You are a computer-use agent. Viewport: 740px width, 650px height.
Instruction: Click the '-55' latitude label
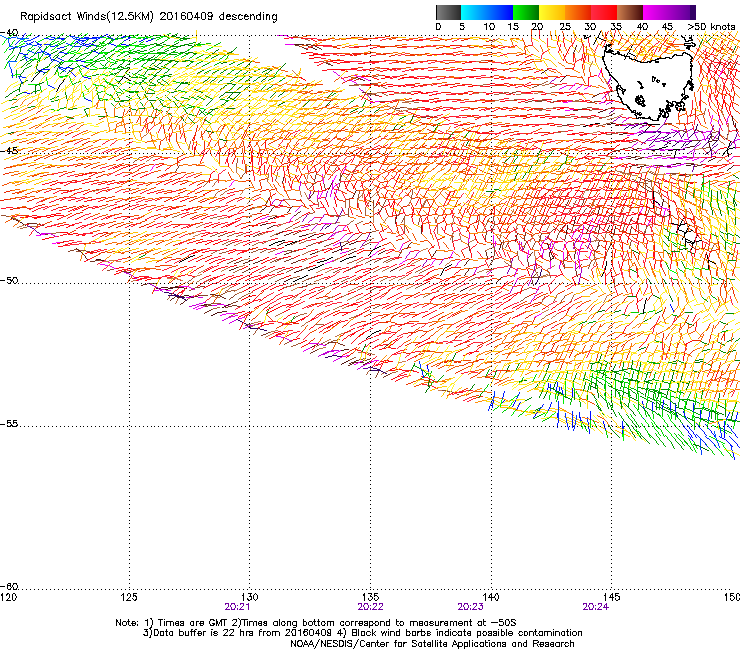tap(9, 423)
